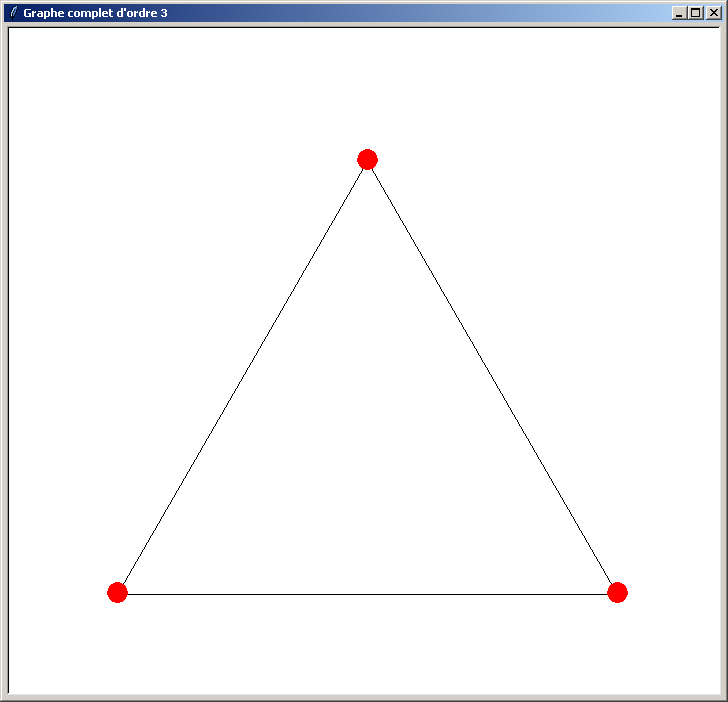
Task: Click the right border of the window
Action: click(725, 360)
